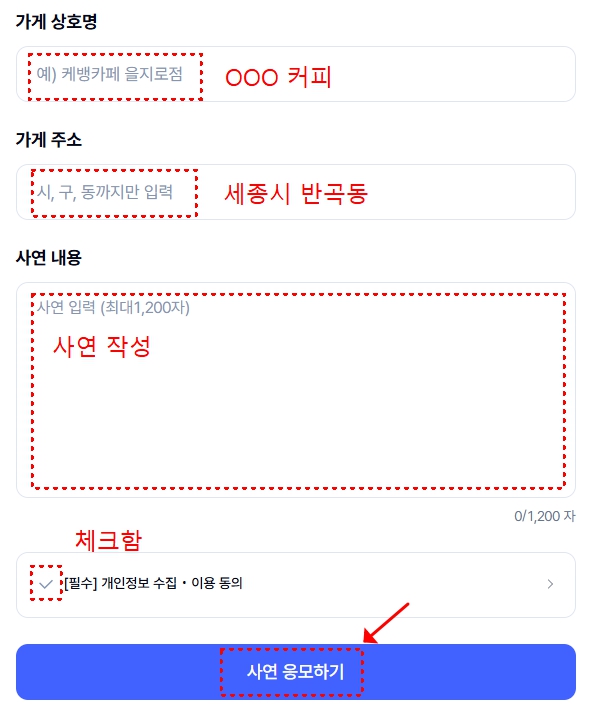
Task: Click inside the 사연 내용 text area
Action: coord(296,390)
